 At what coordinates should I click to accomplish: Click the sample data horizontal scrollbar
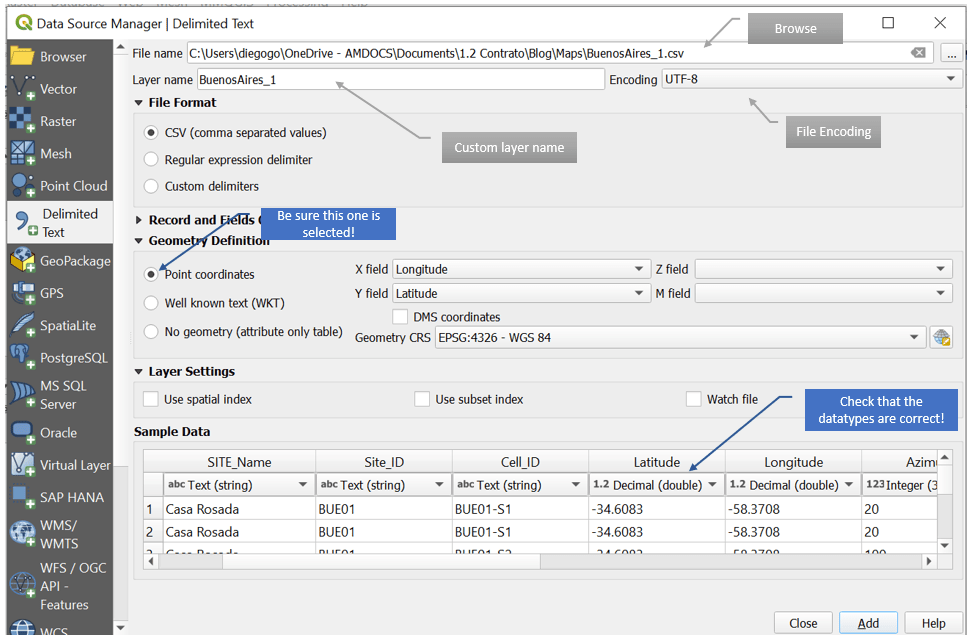540,562
